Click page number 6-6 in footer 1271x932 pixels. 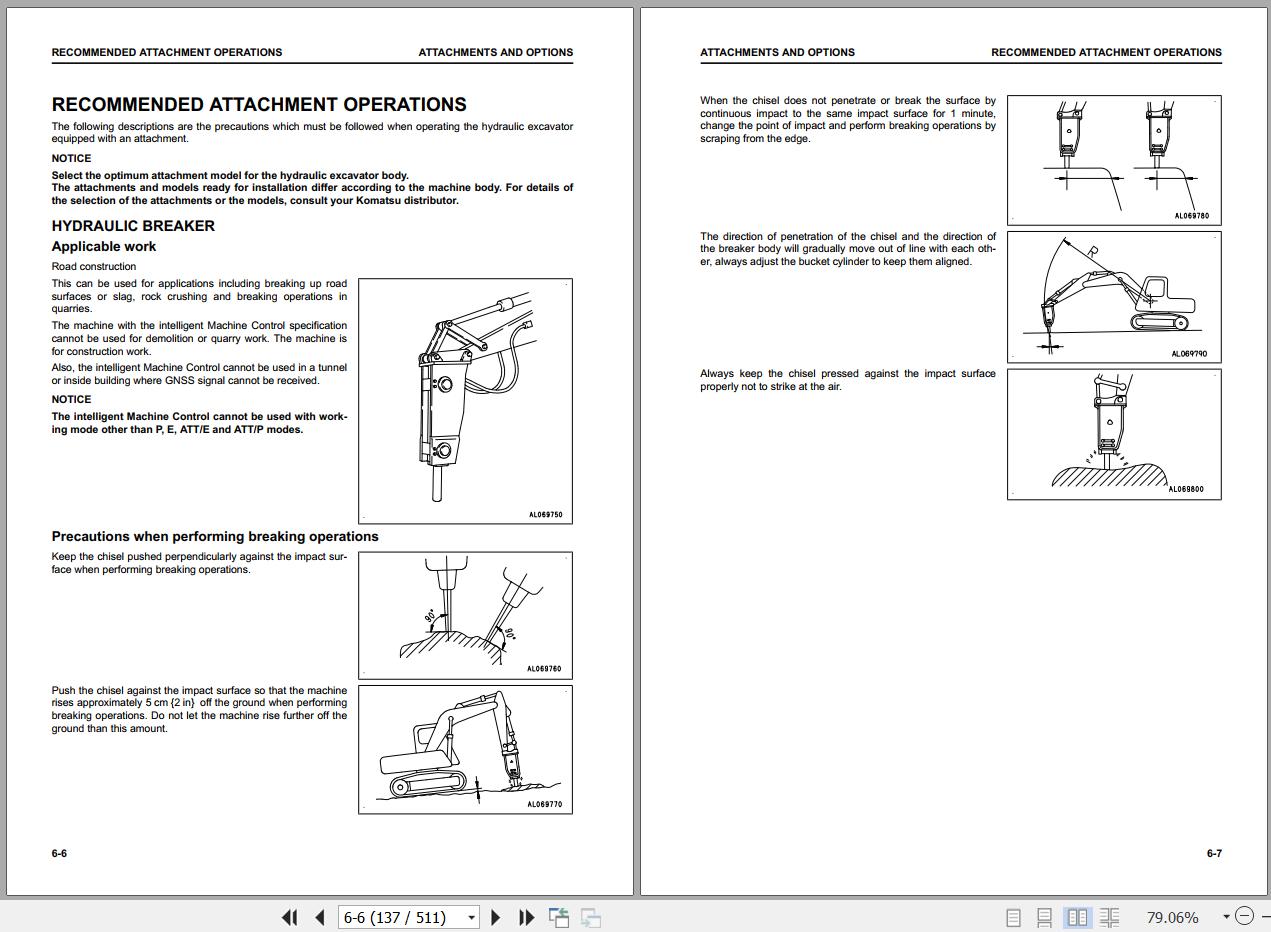coord(59,853)
